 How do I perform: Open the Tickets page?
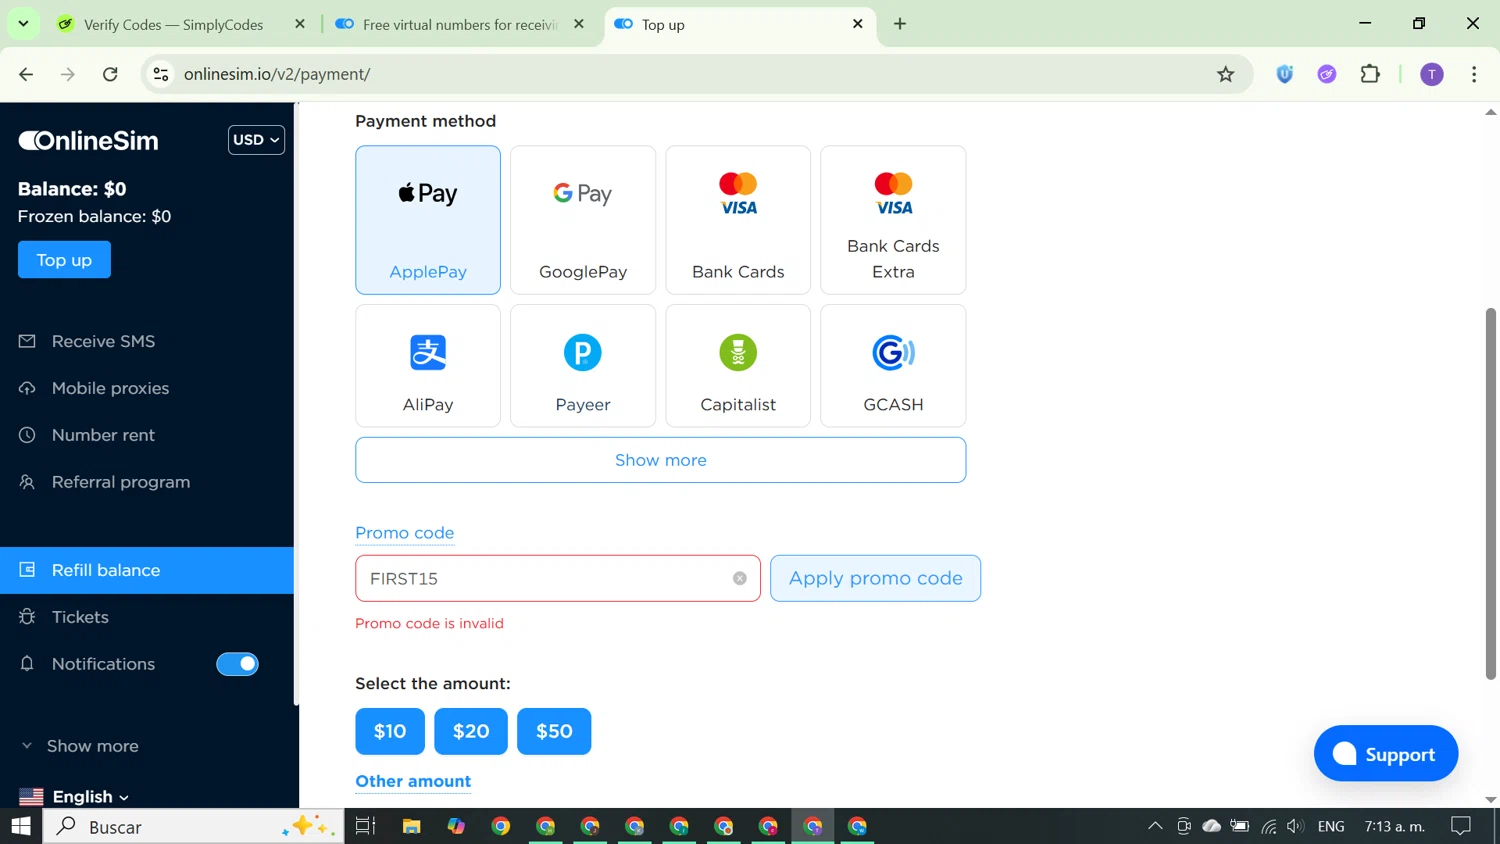click(x=147, y=617)
